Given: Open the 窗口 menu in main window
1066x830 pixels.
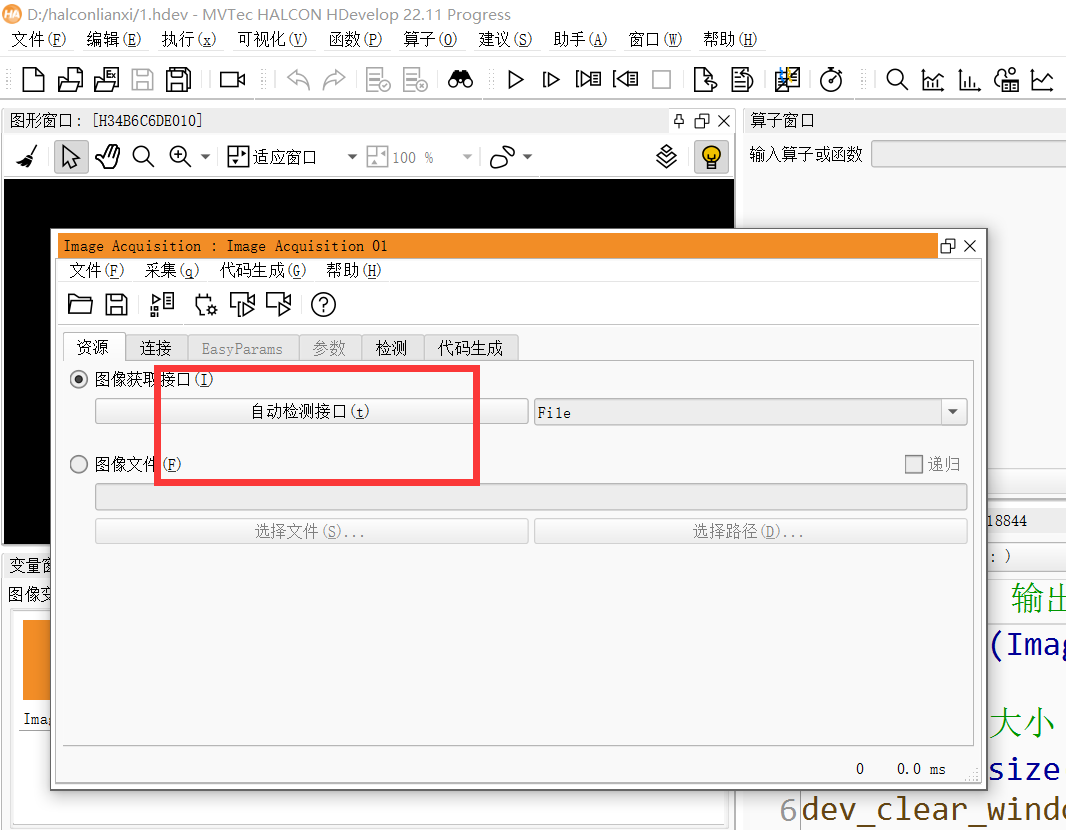Looking at the screenshot, I should [655, 39].
